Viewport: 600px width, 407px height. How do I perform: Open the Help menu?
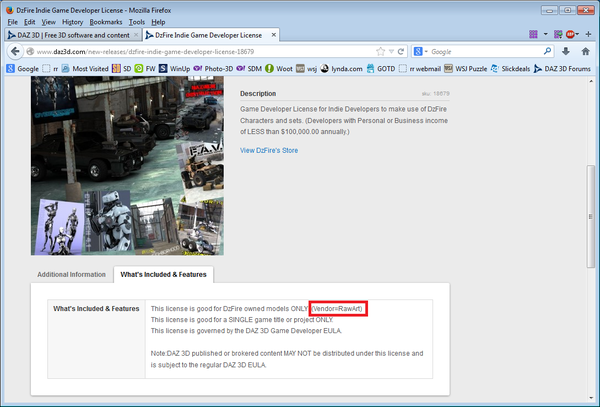coord(158,22)
